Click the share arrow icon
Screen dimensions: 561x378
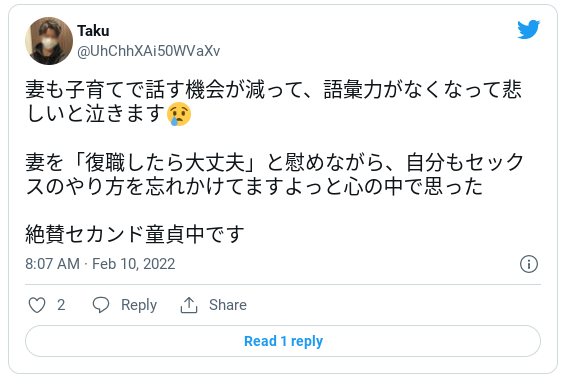189,305
